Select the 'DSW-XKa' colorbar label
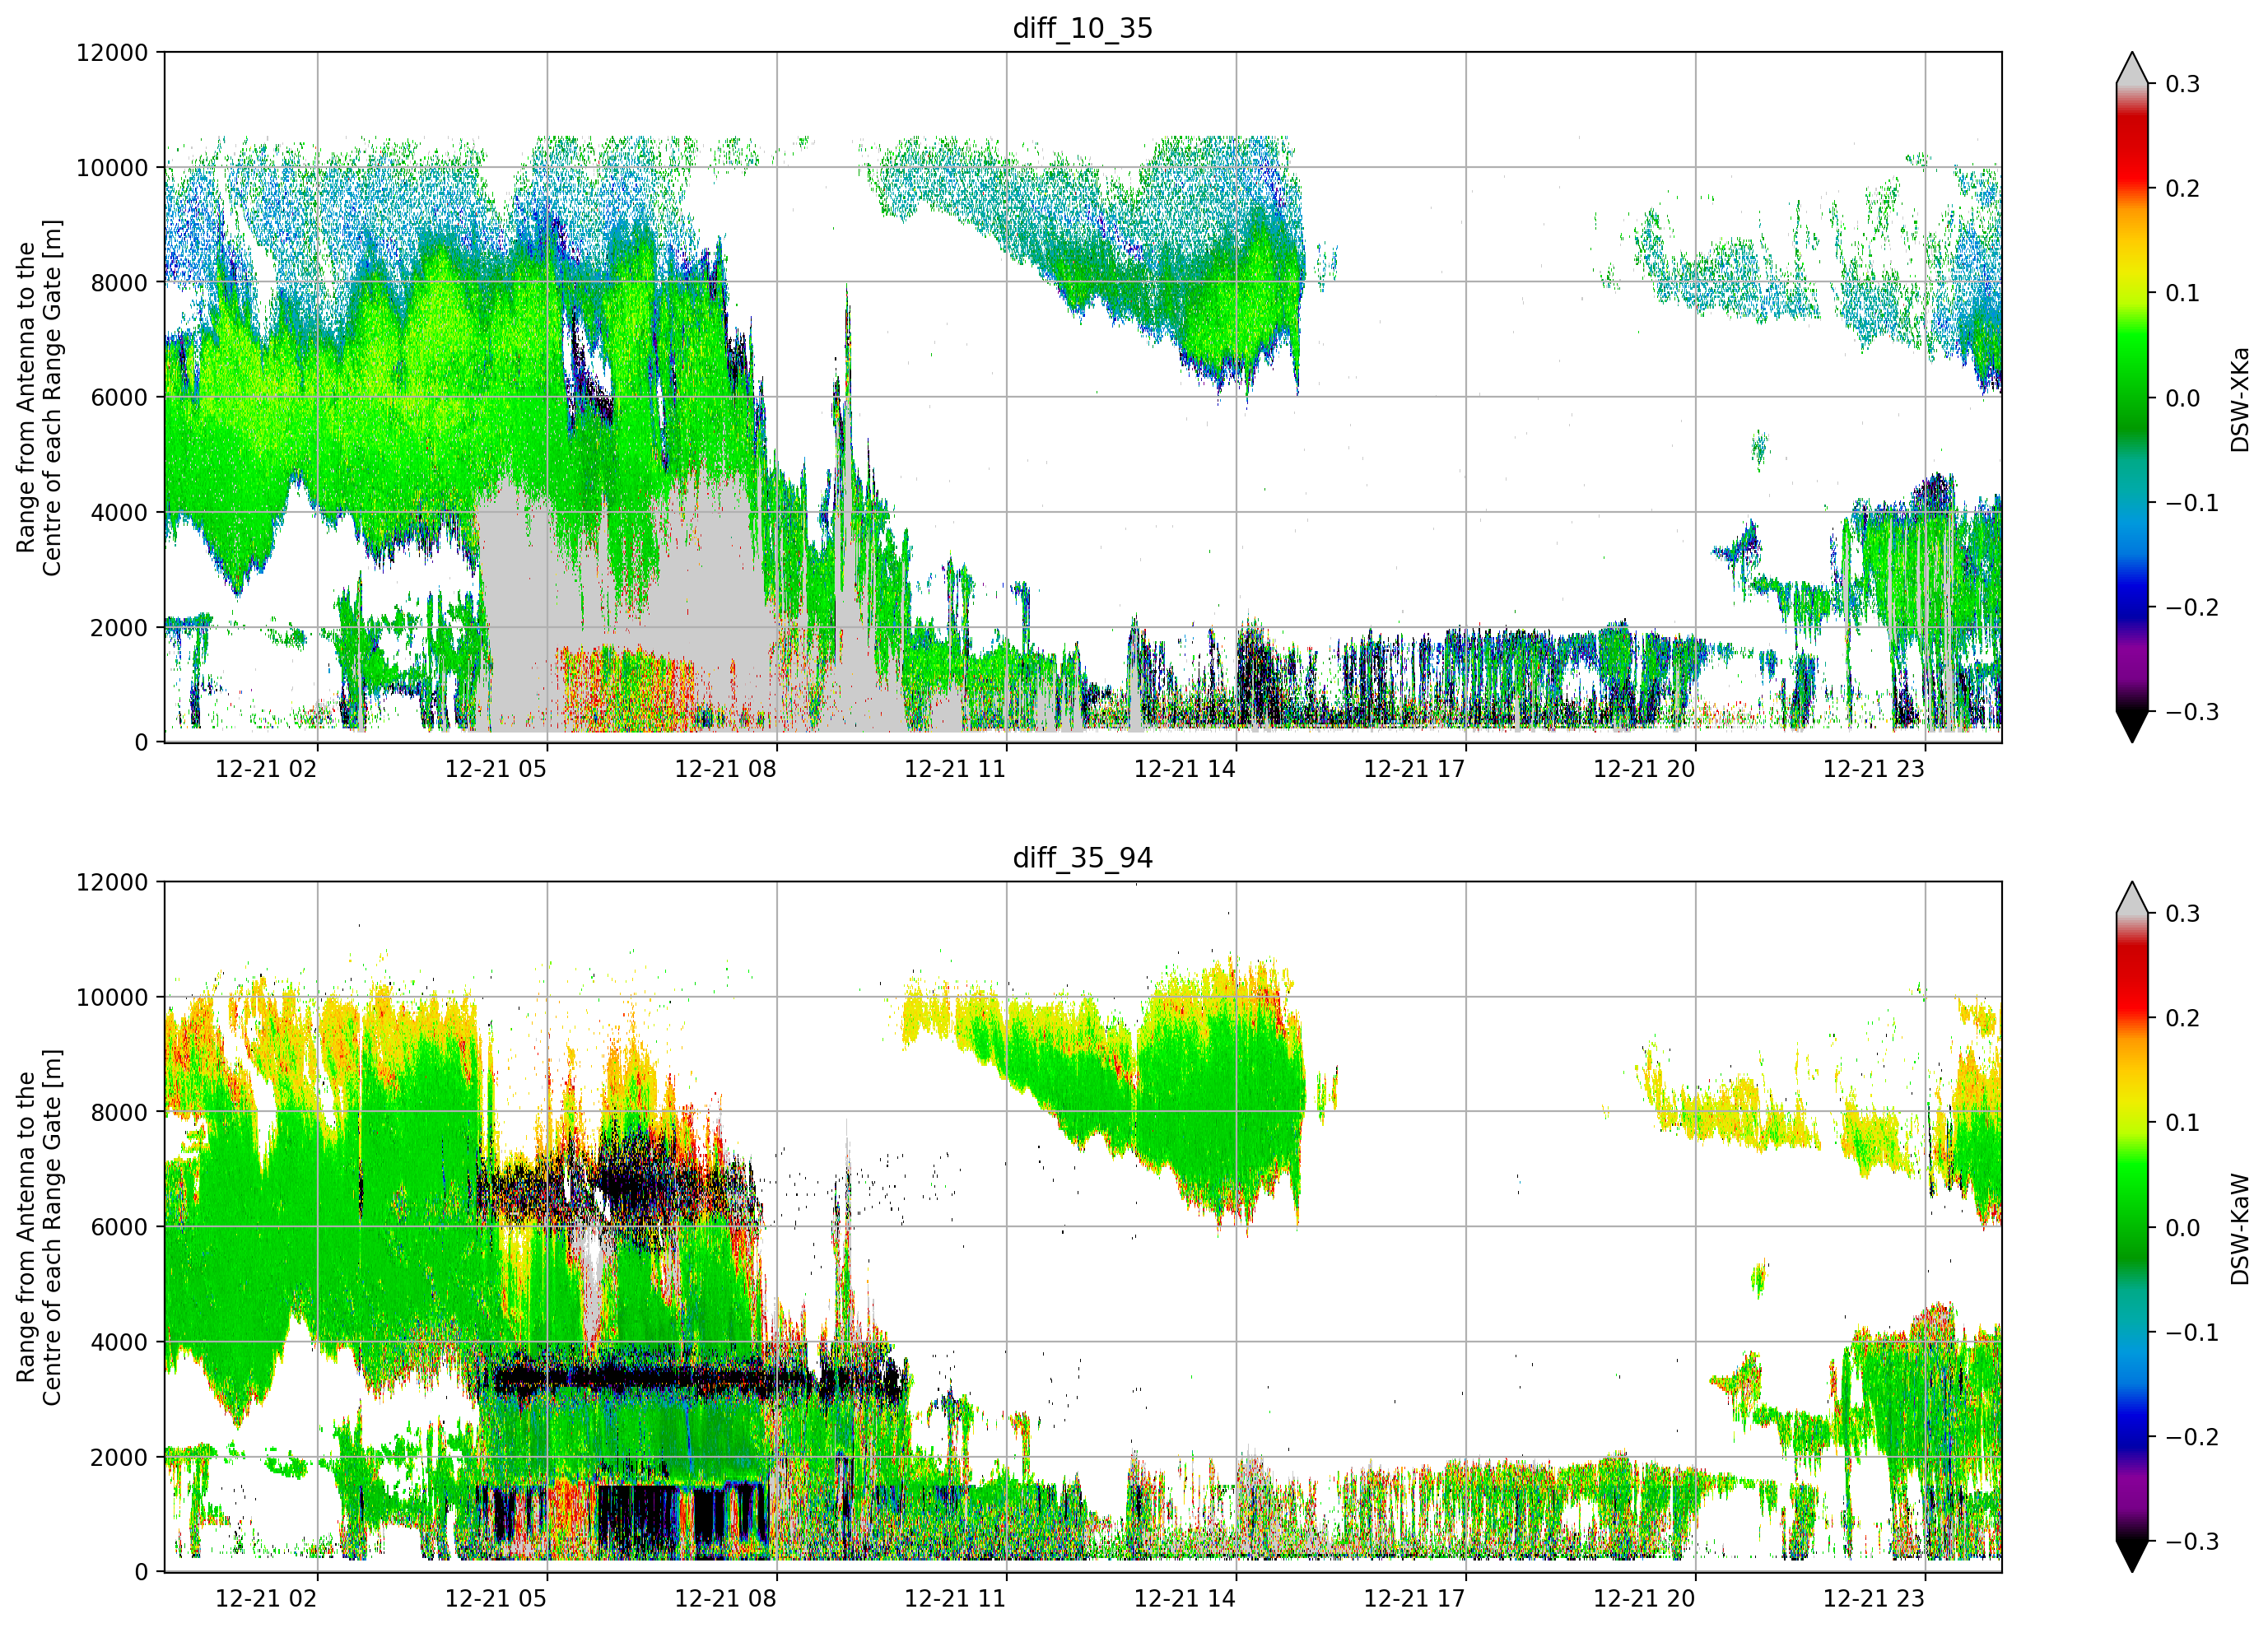The image size is (2268, 1628). [2240, 399]
